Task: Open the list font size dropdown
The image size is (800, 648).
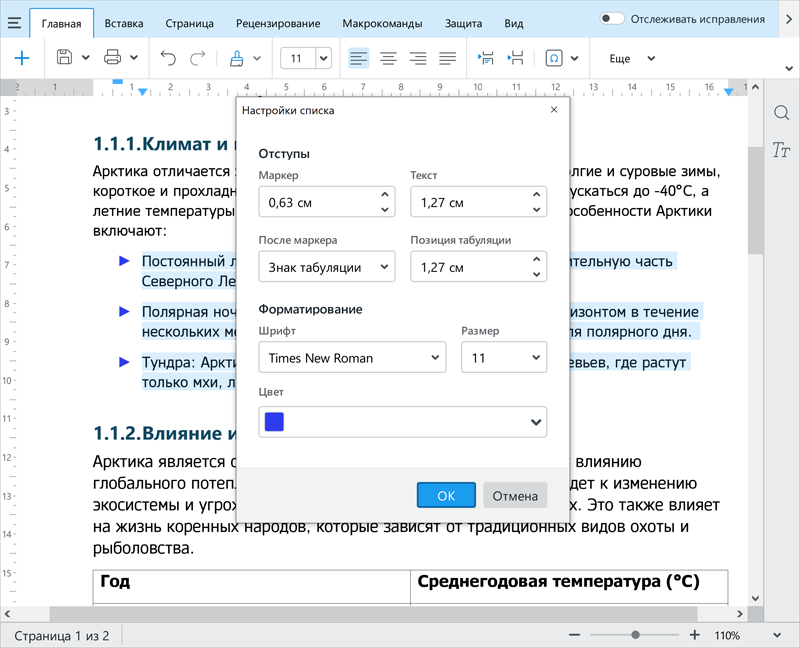Action: point(504,357)
